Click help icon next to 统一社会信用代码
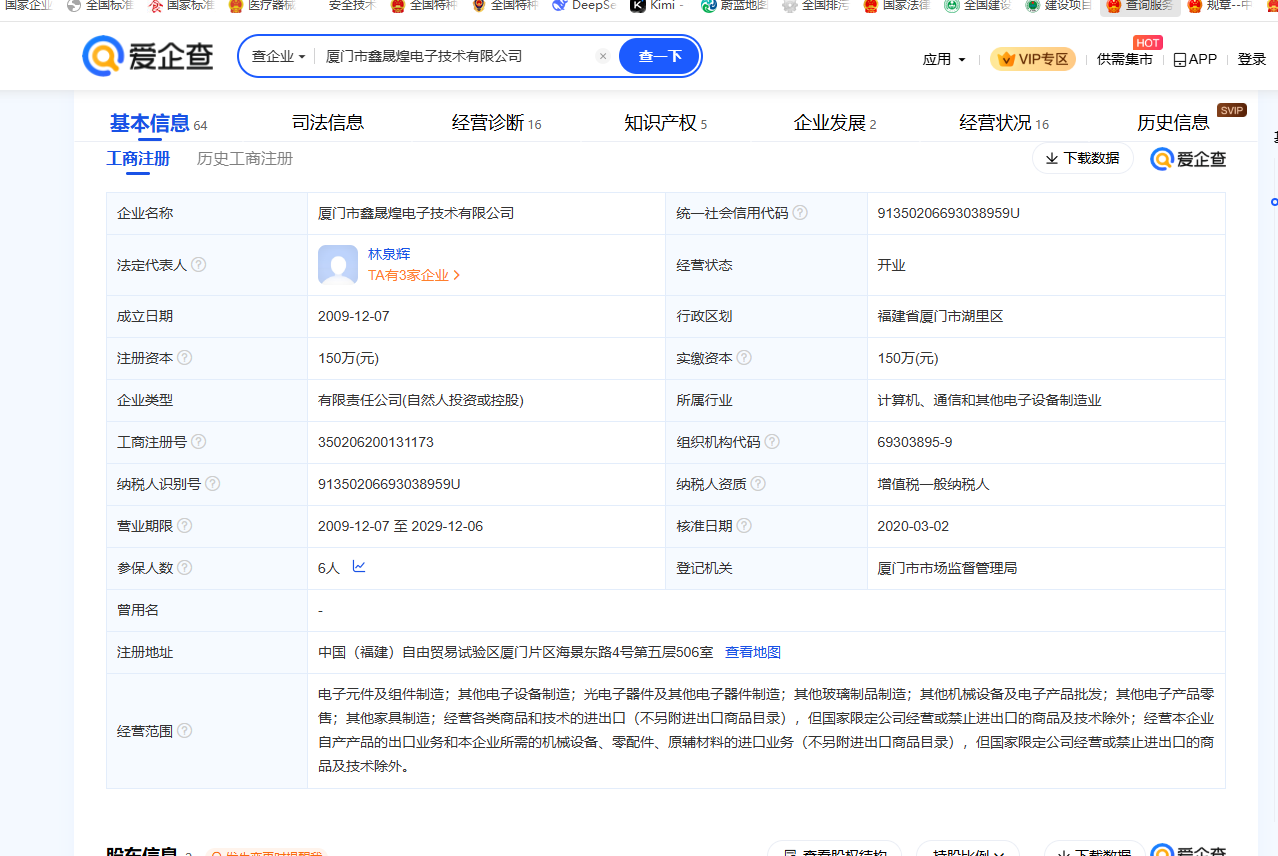Viewport: 1278px width, 856px height. point(800,213)
